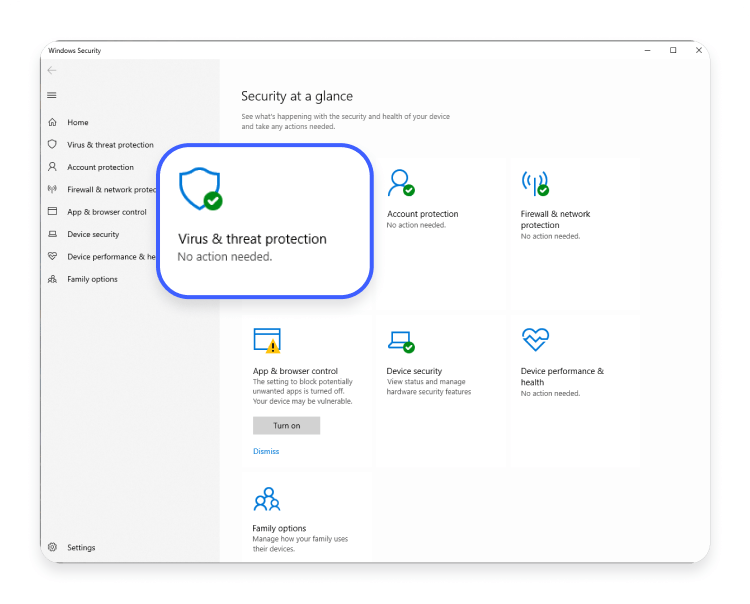This screenshot has height=604, width=750.
Task: Click the Firewall & network tile antenna icon
Action: [x=535, y=183]
